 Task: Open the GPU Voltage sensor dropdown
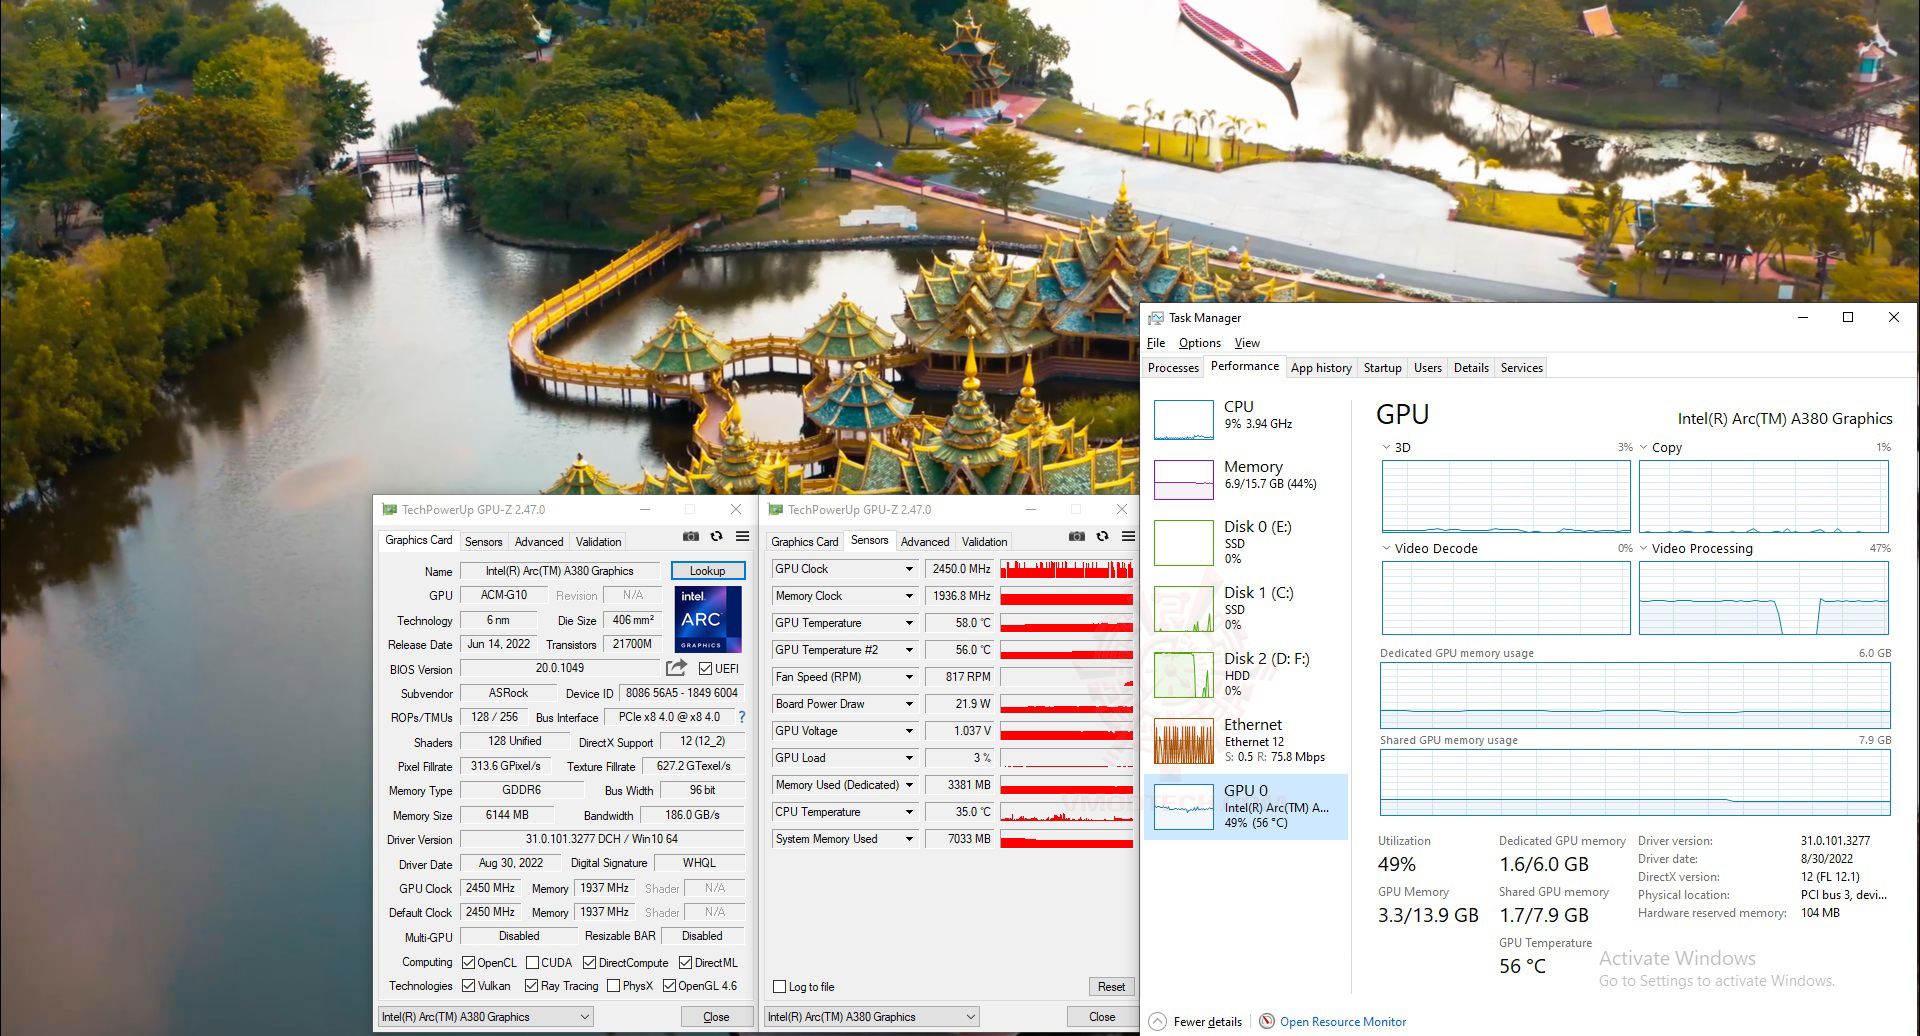[x=909, y=731]
